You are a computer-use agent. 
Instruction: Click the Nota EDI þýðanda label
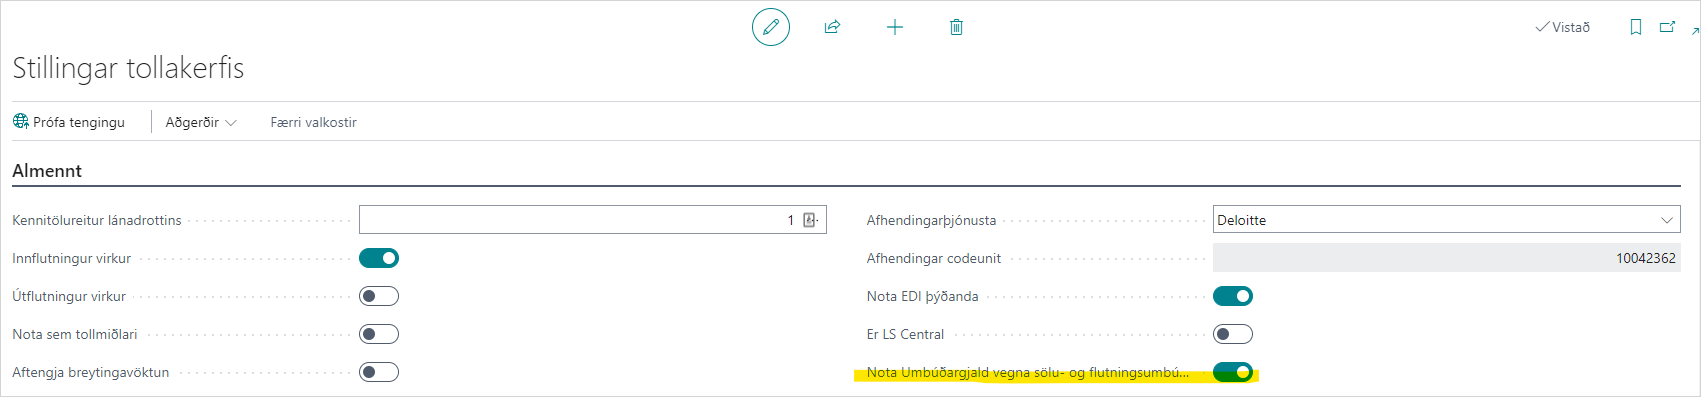click(x=922, y=296)
